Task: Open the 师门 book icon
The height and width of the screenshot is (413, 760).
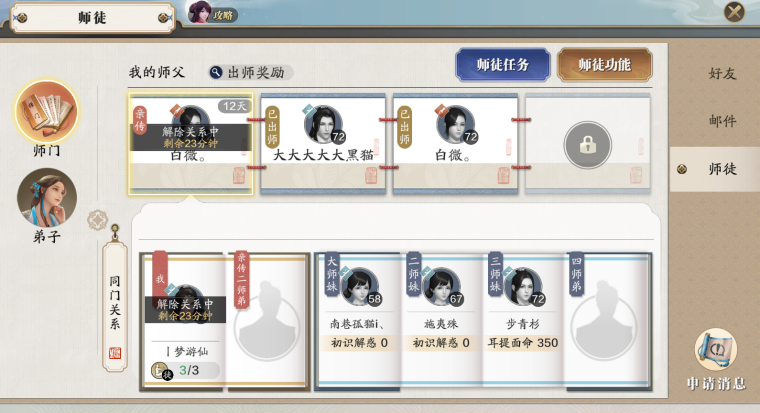Action: (x=47, y=112)
